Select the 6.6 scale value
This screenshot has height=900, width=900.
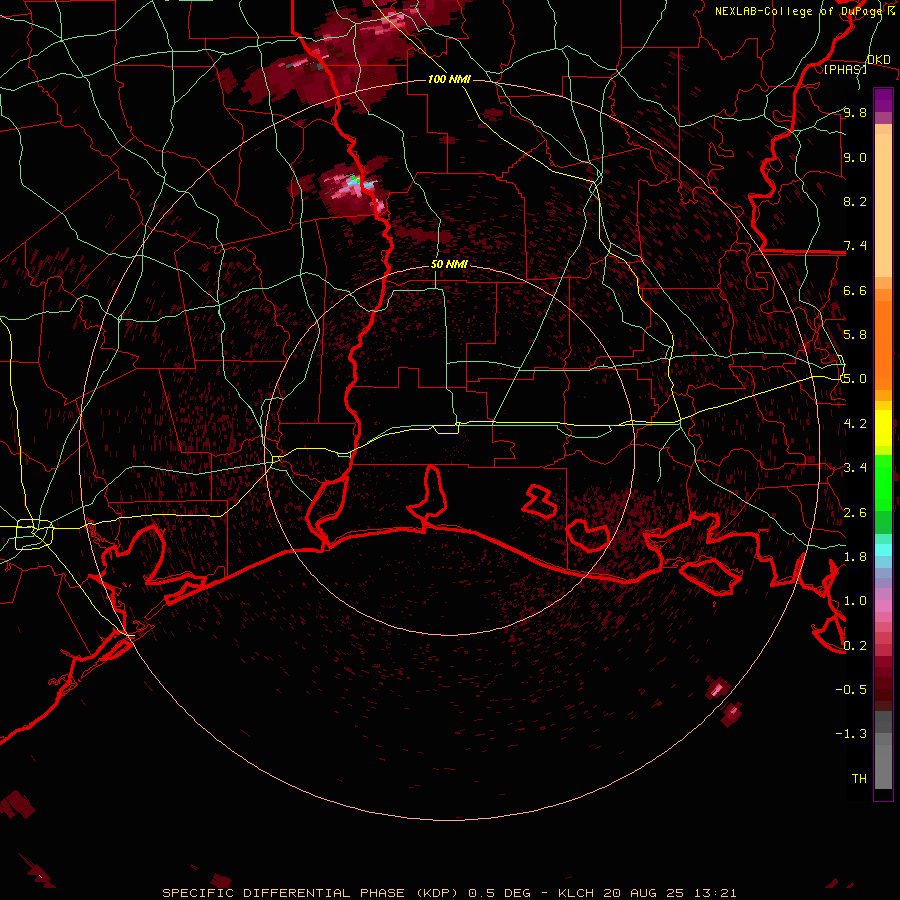(855, 290)
